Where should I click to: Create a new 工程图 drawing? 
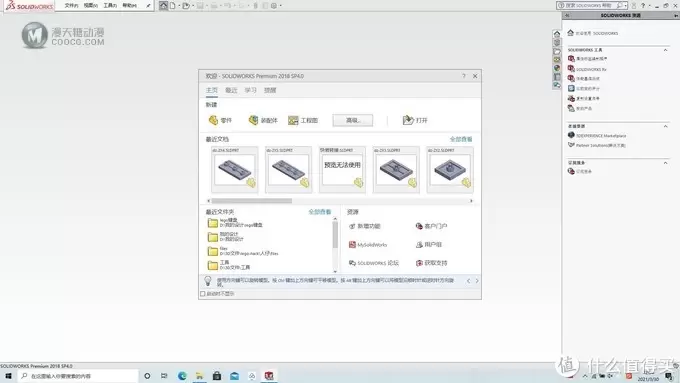303,120
